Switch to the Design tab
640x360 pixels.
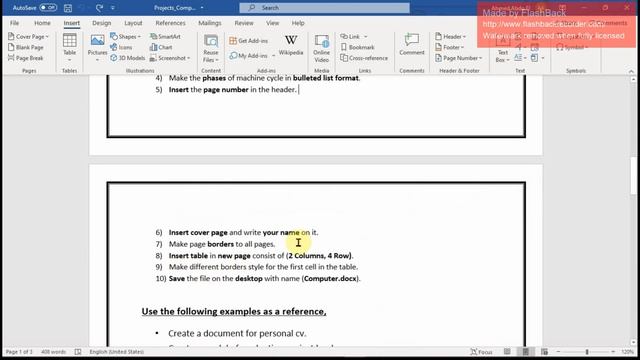point(102,23)
